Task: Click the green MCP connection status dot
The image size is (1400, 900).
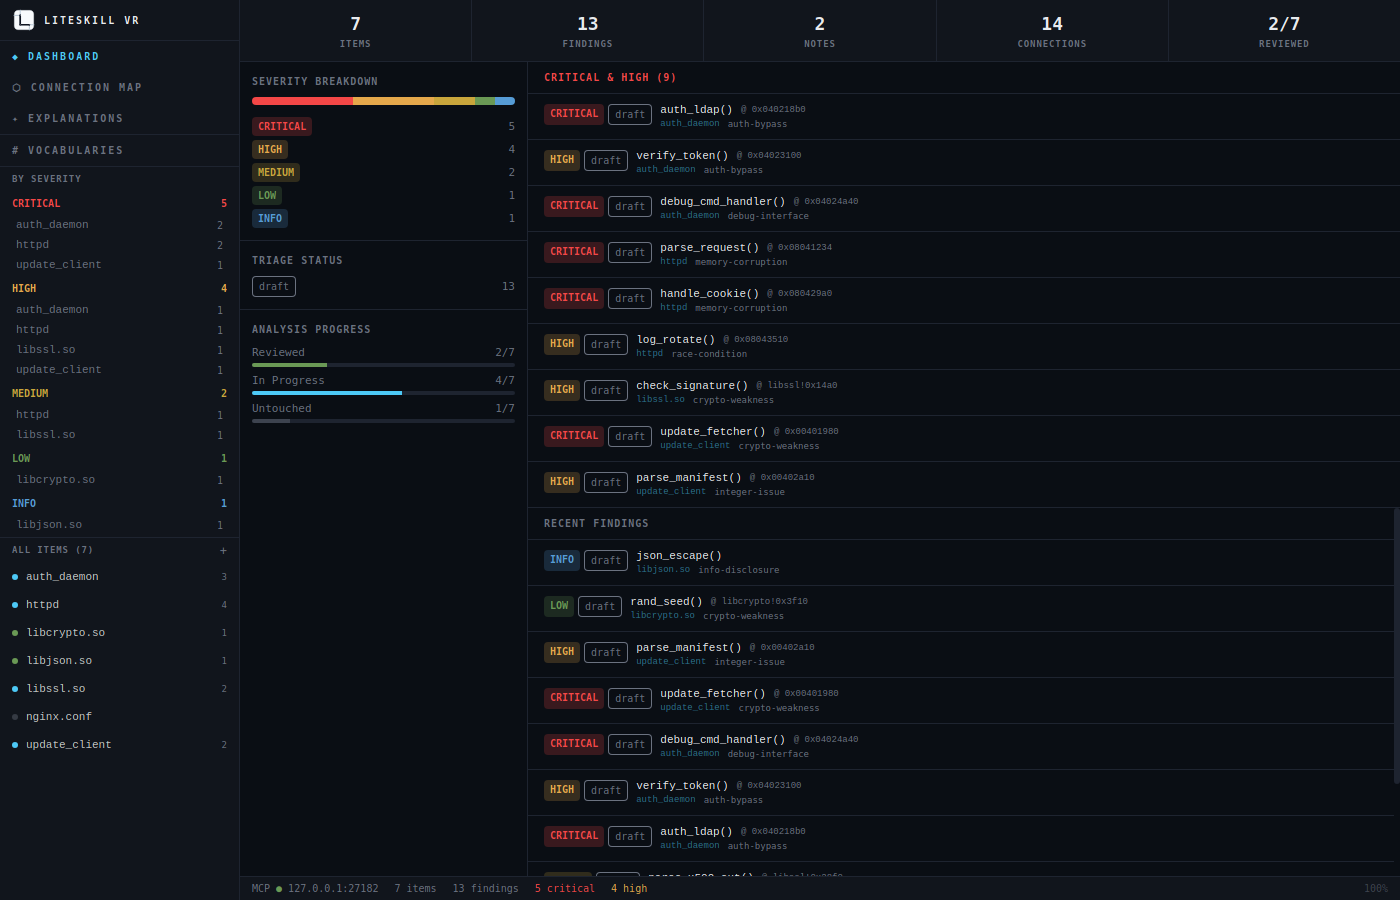Action: pos(279,889)
